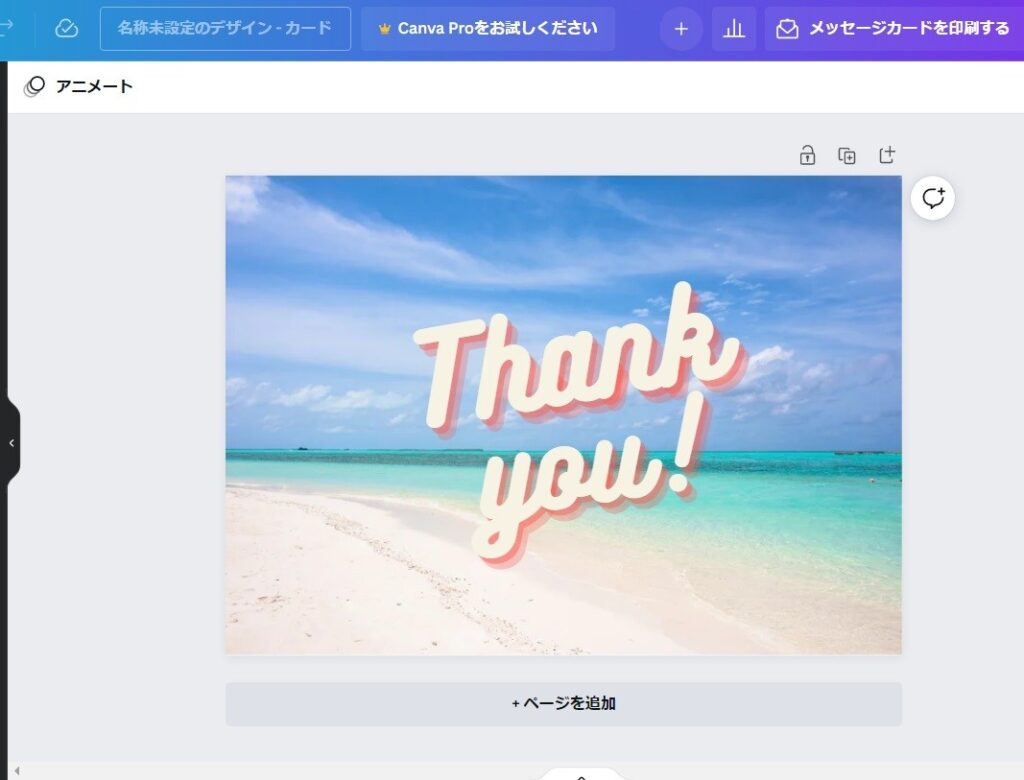
Task: Click the redo arrow icon
Action: [7, 27]
